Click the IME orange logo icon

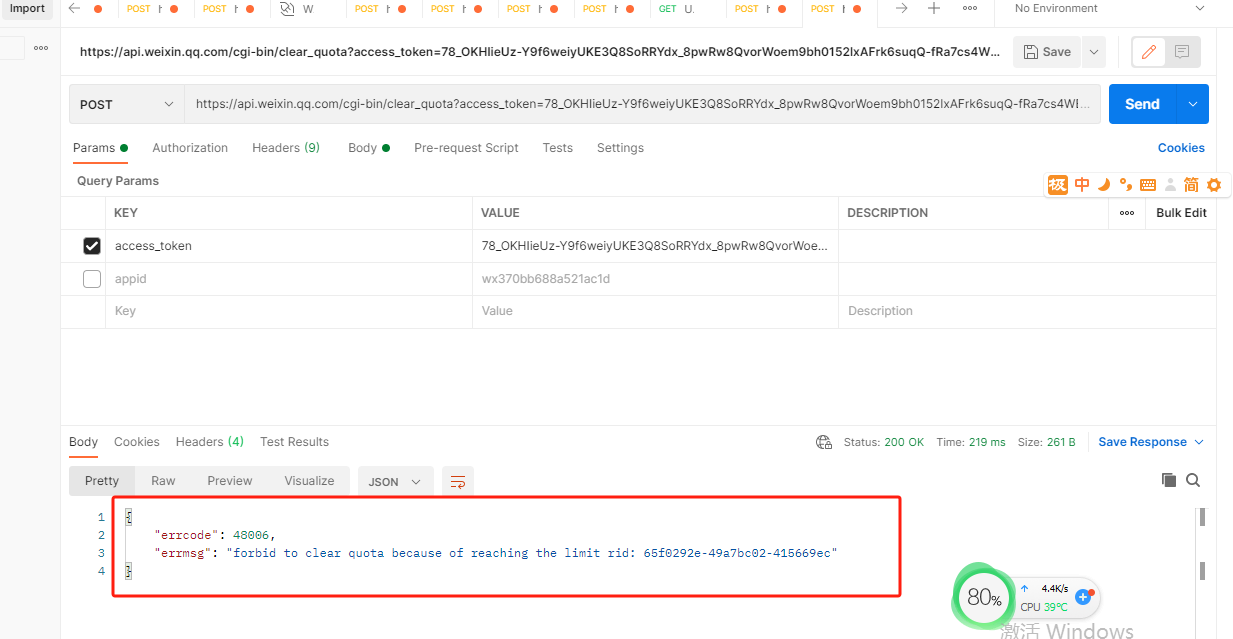(1058, 185)
